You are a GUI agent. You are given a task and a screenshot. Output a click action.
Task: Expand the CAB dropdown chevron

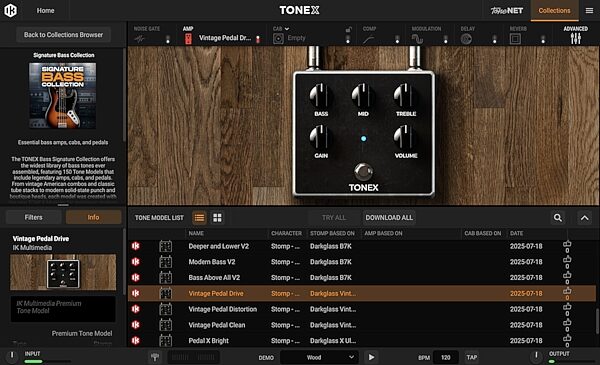tap(287, 29)
